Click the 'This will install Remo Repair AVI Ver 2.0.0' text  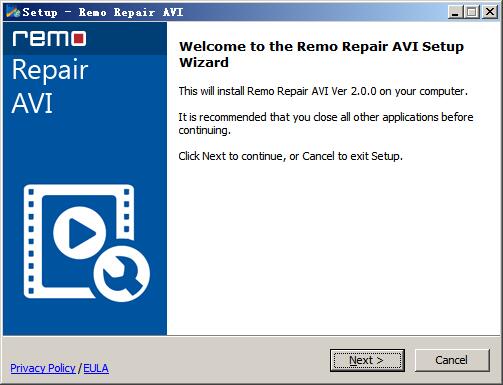point(323,91)
